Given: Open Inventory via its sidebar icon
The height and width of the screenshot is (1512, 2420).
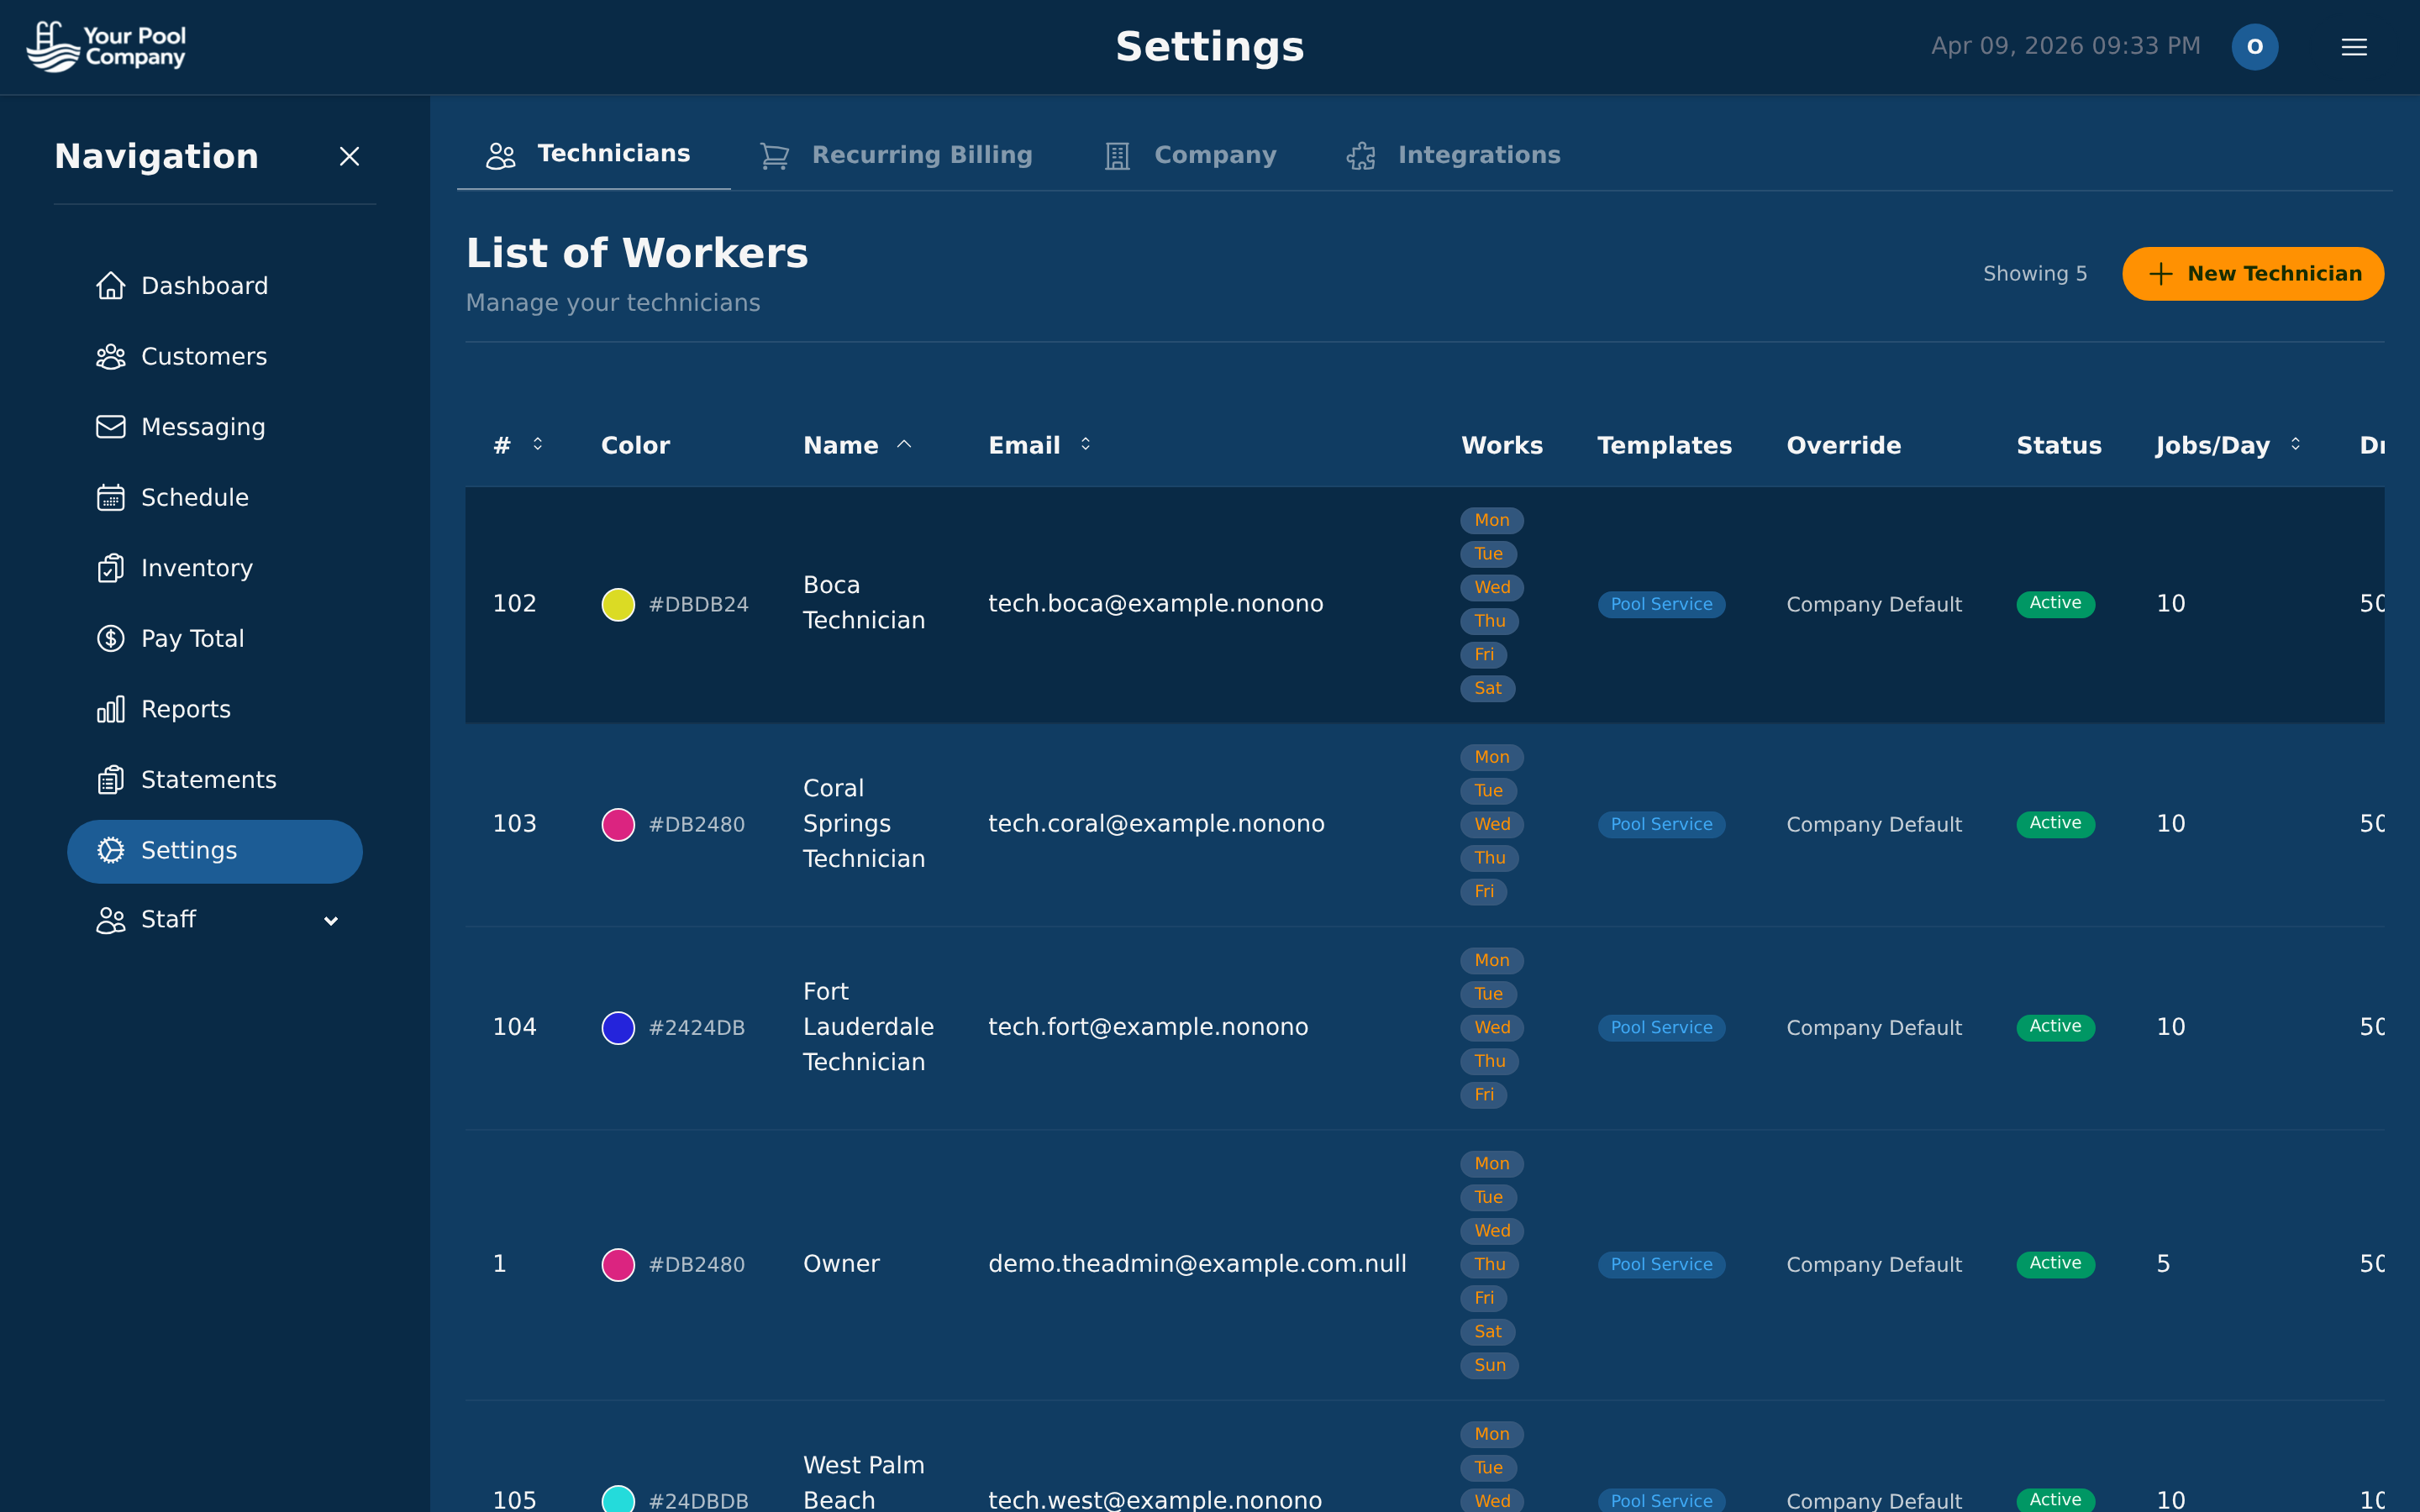Looking at the screenshot, I should tap(111, 567).
